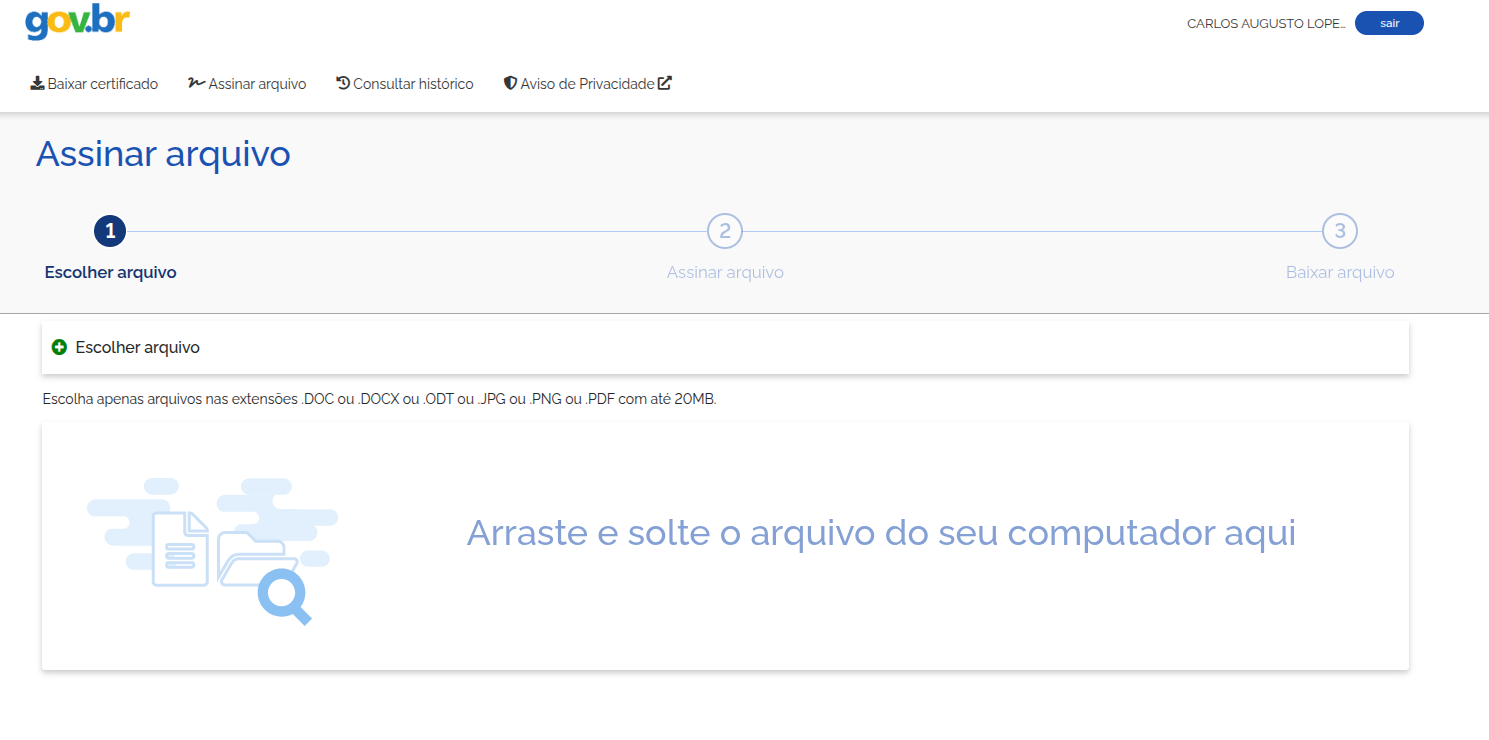The image size is (1489, 740).
Task: Click the signature icon beside Assinar arquivo
Action: pos(196,83)
